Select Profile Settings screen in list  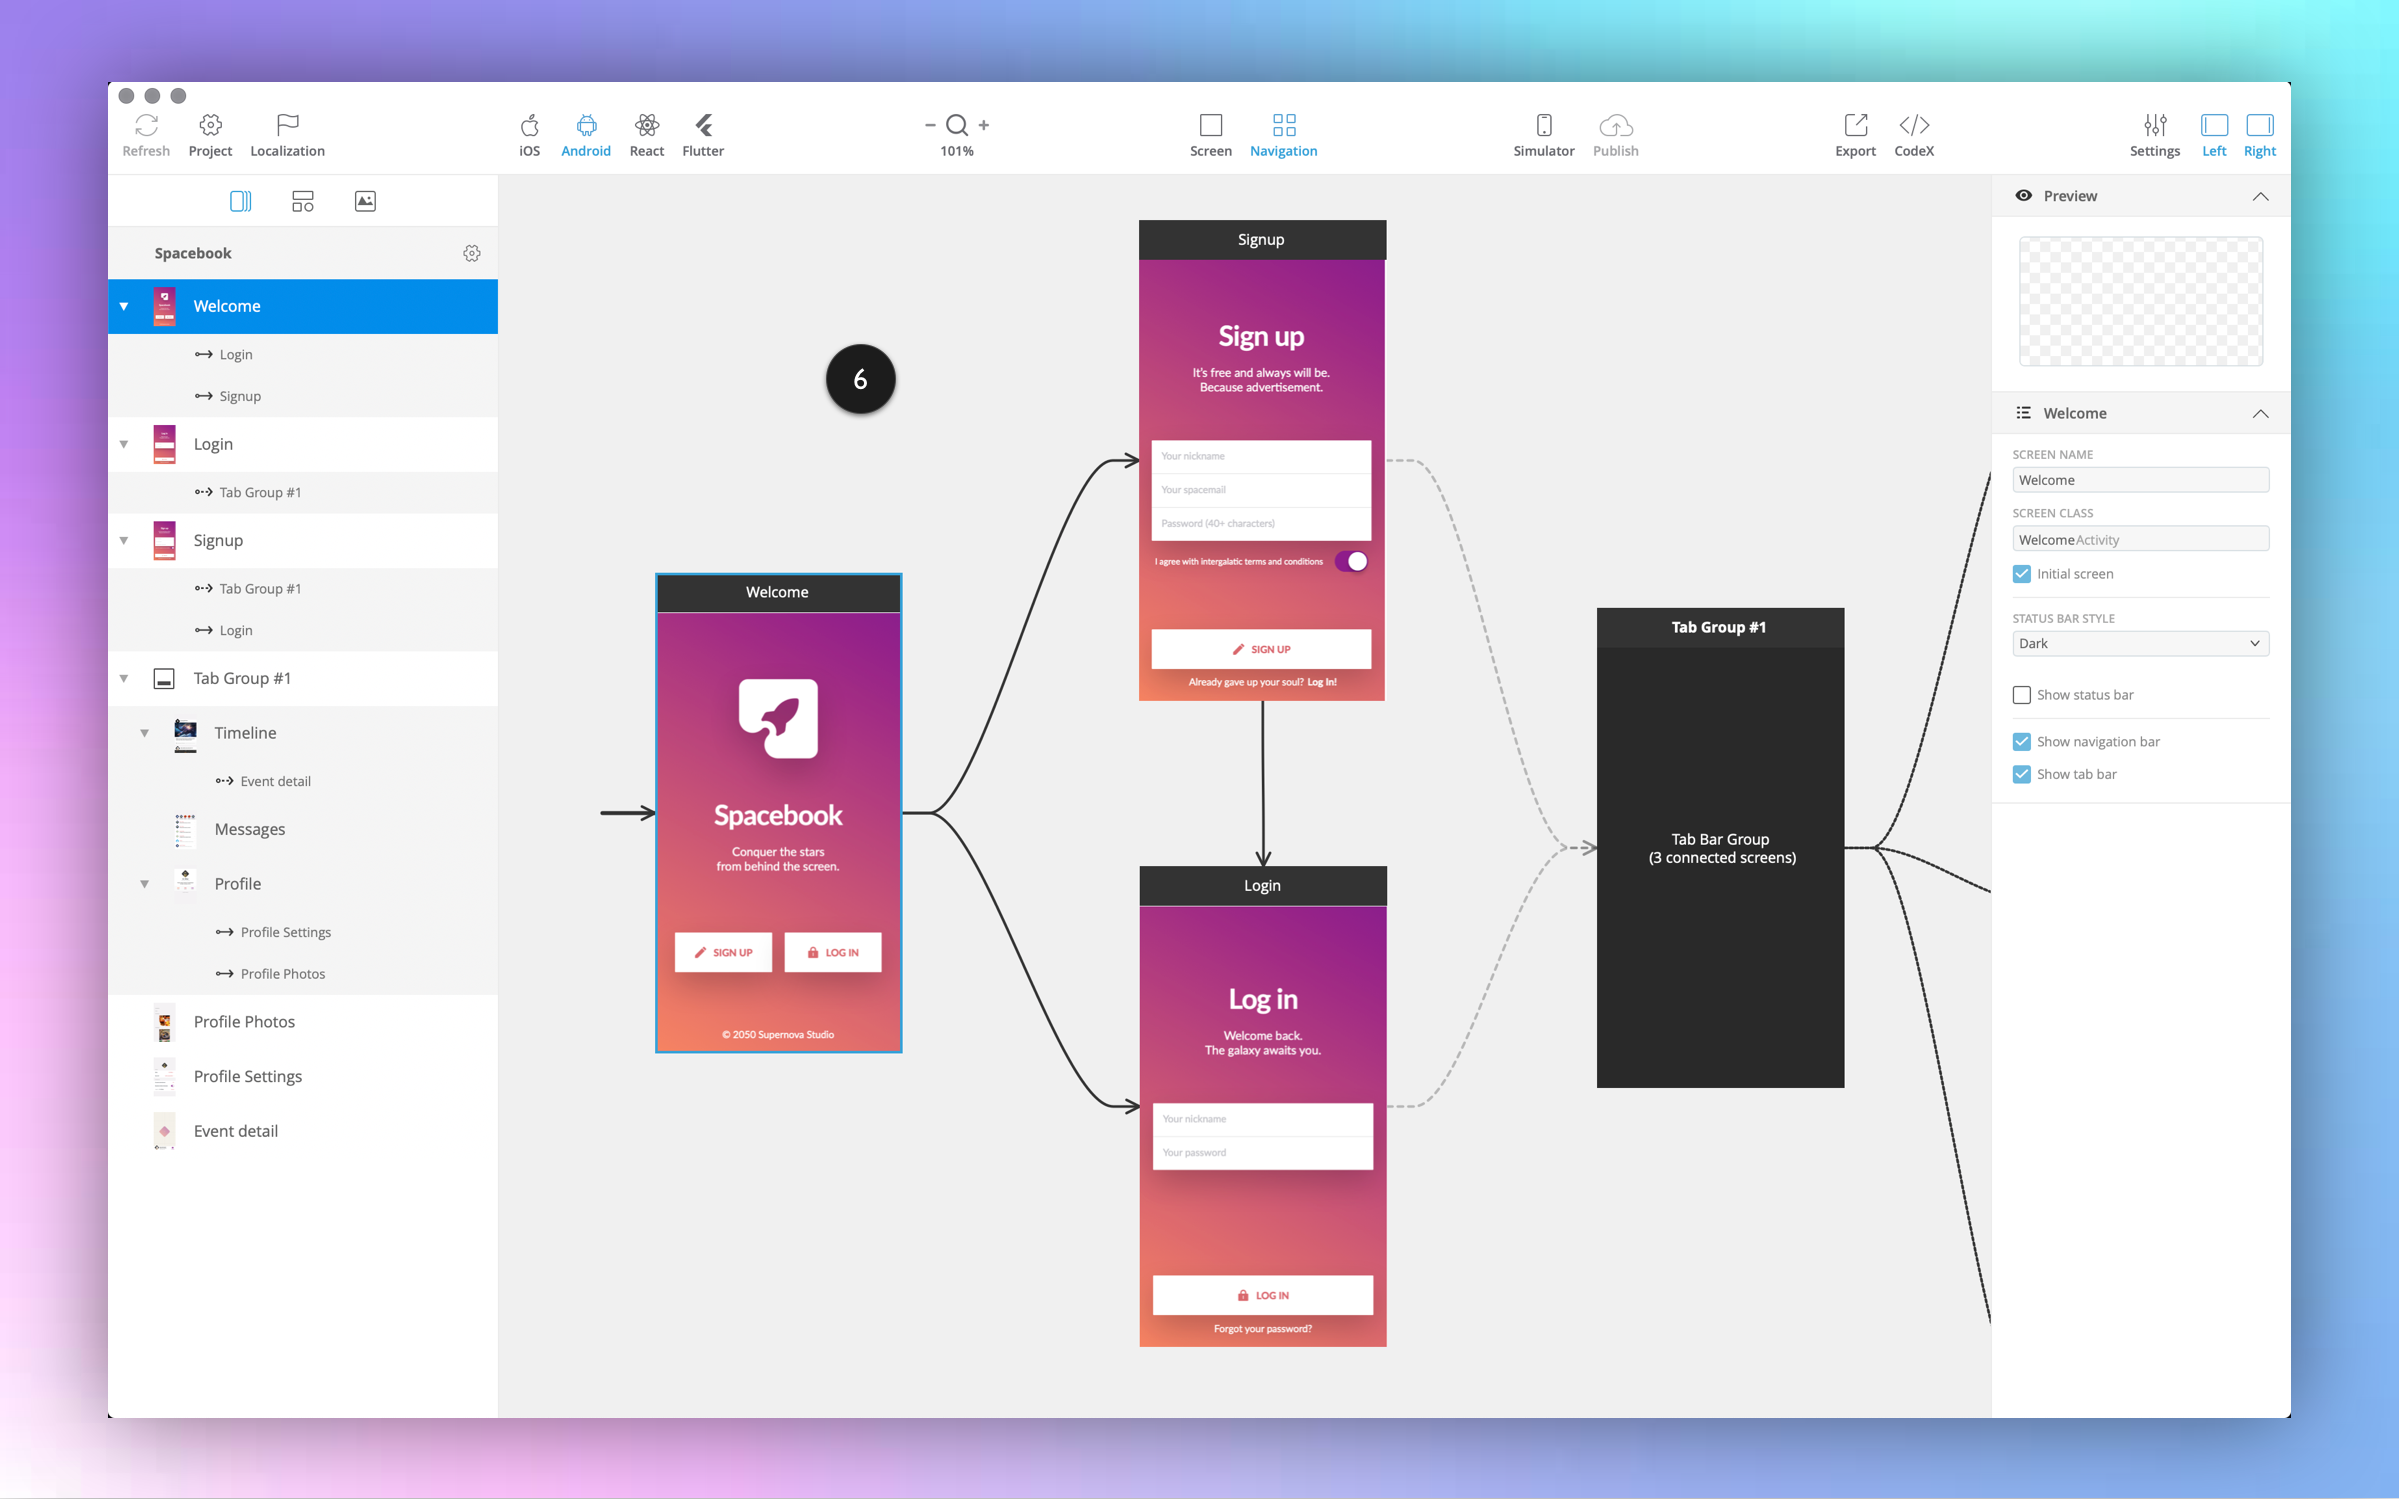247,1076
